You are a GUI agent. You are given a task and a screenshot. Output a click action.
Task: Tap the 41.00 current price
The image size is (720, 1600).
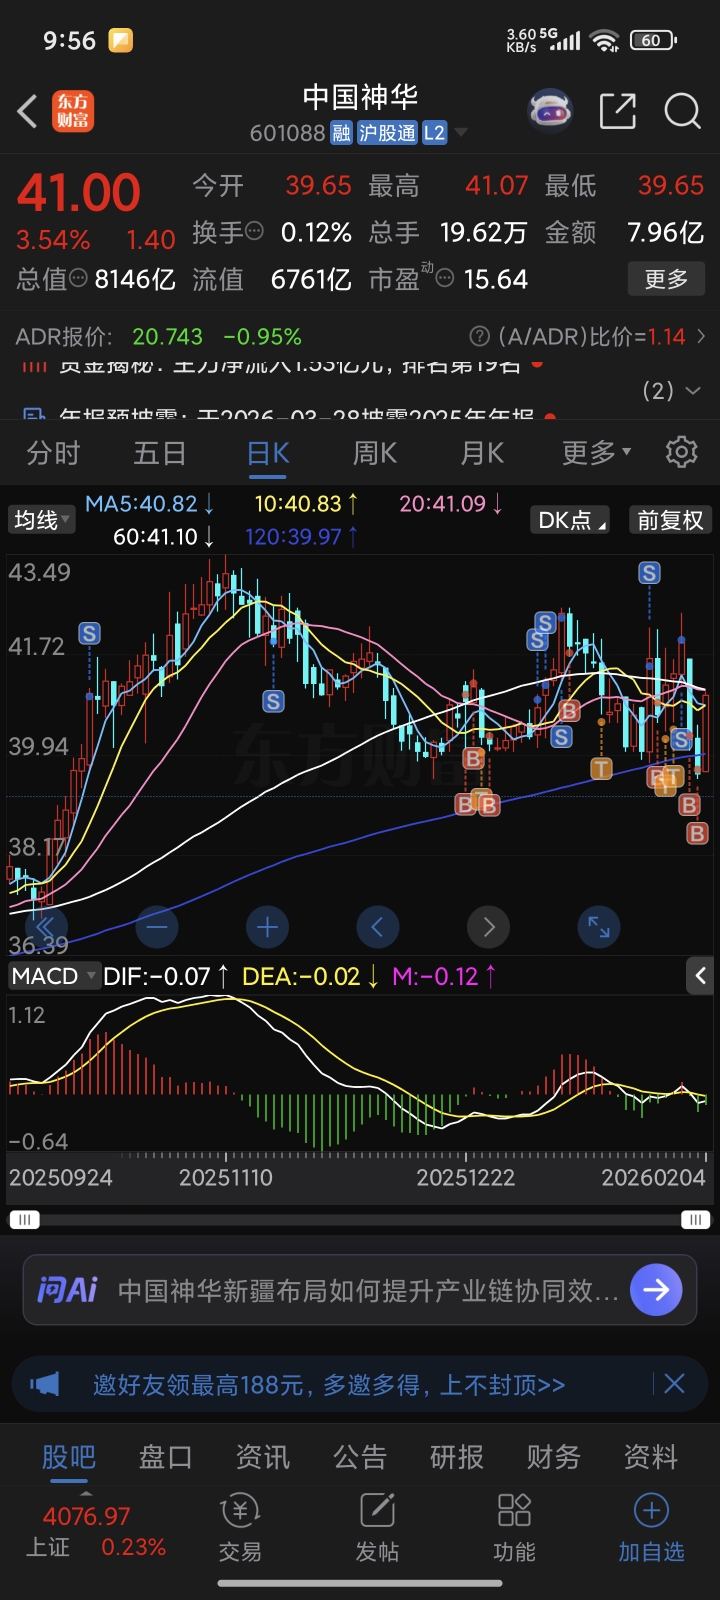coord(78,193)
